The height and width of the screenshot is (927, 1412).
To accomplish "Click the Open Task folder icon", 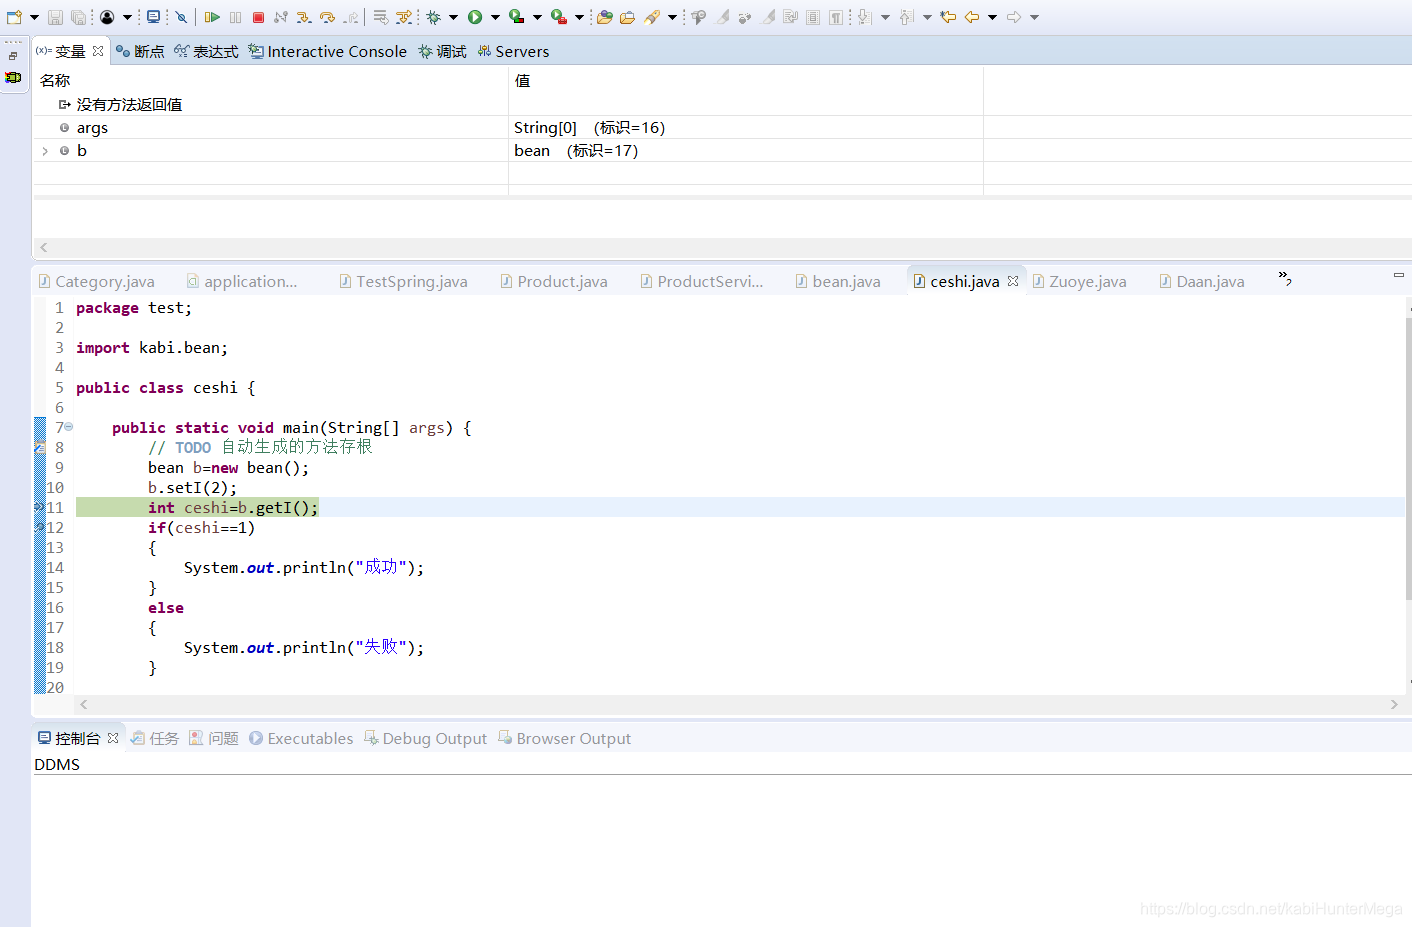I will 627,17.
